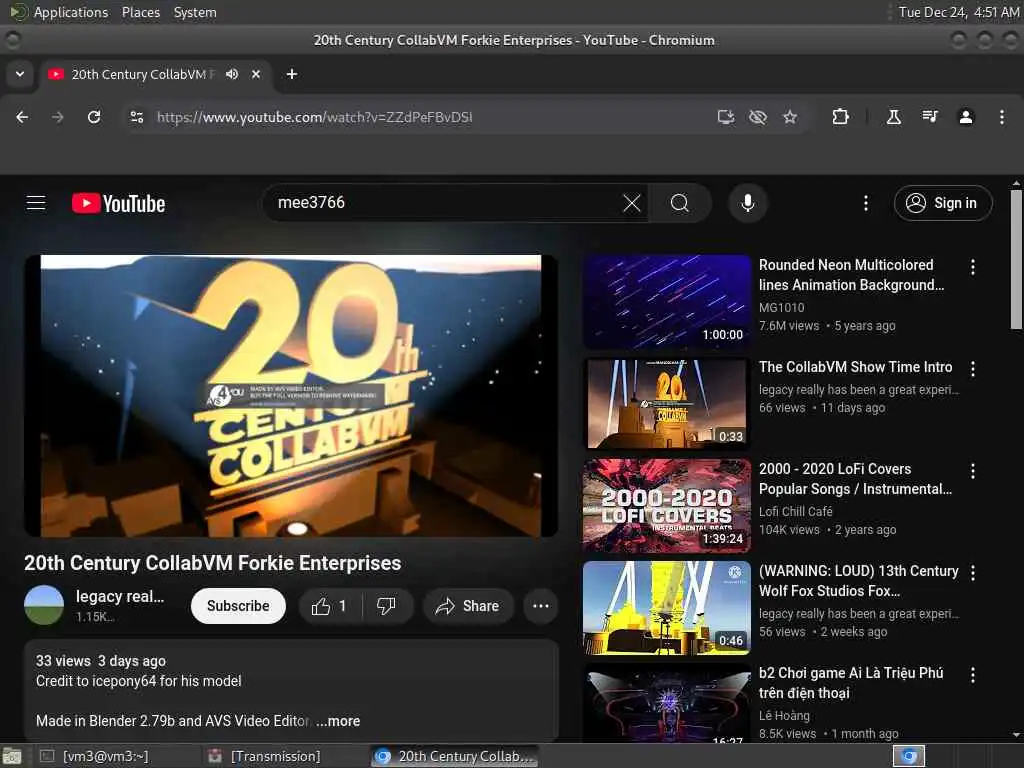This screenshot has height=768, width=1024.
Task: Open a new tab with plus button
Action: (x=292, y=74)
